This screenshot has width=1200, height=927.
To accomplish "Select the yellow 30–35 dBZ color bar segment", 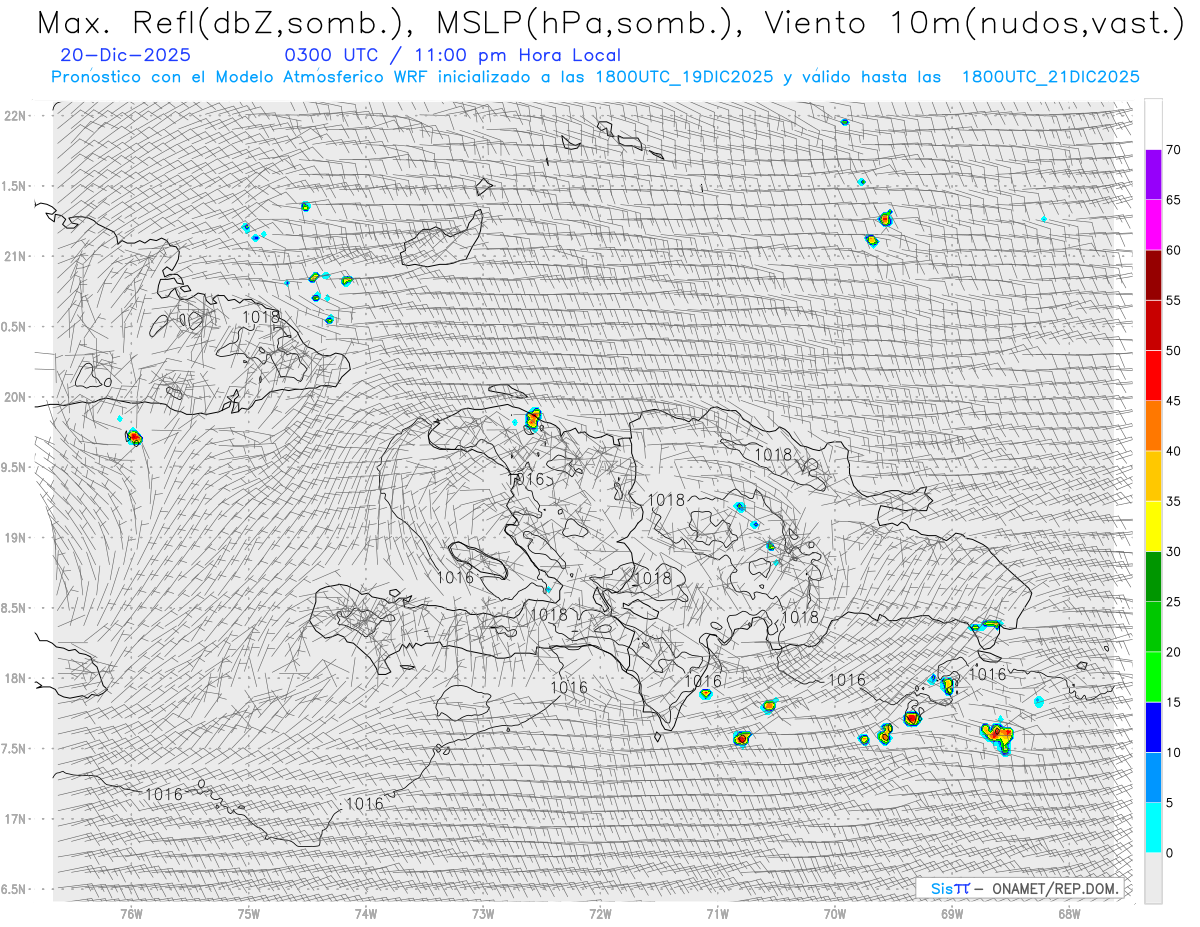I will [x=1153, y=526].
